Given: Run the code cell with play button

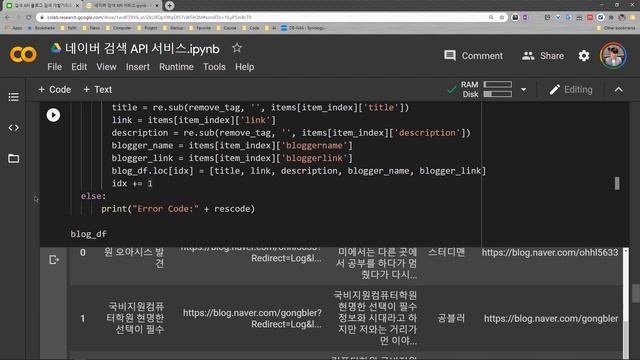Looking at the screenshot, I should click(53, 115).
